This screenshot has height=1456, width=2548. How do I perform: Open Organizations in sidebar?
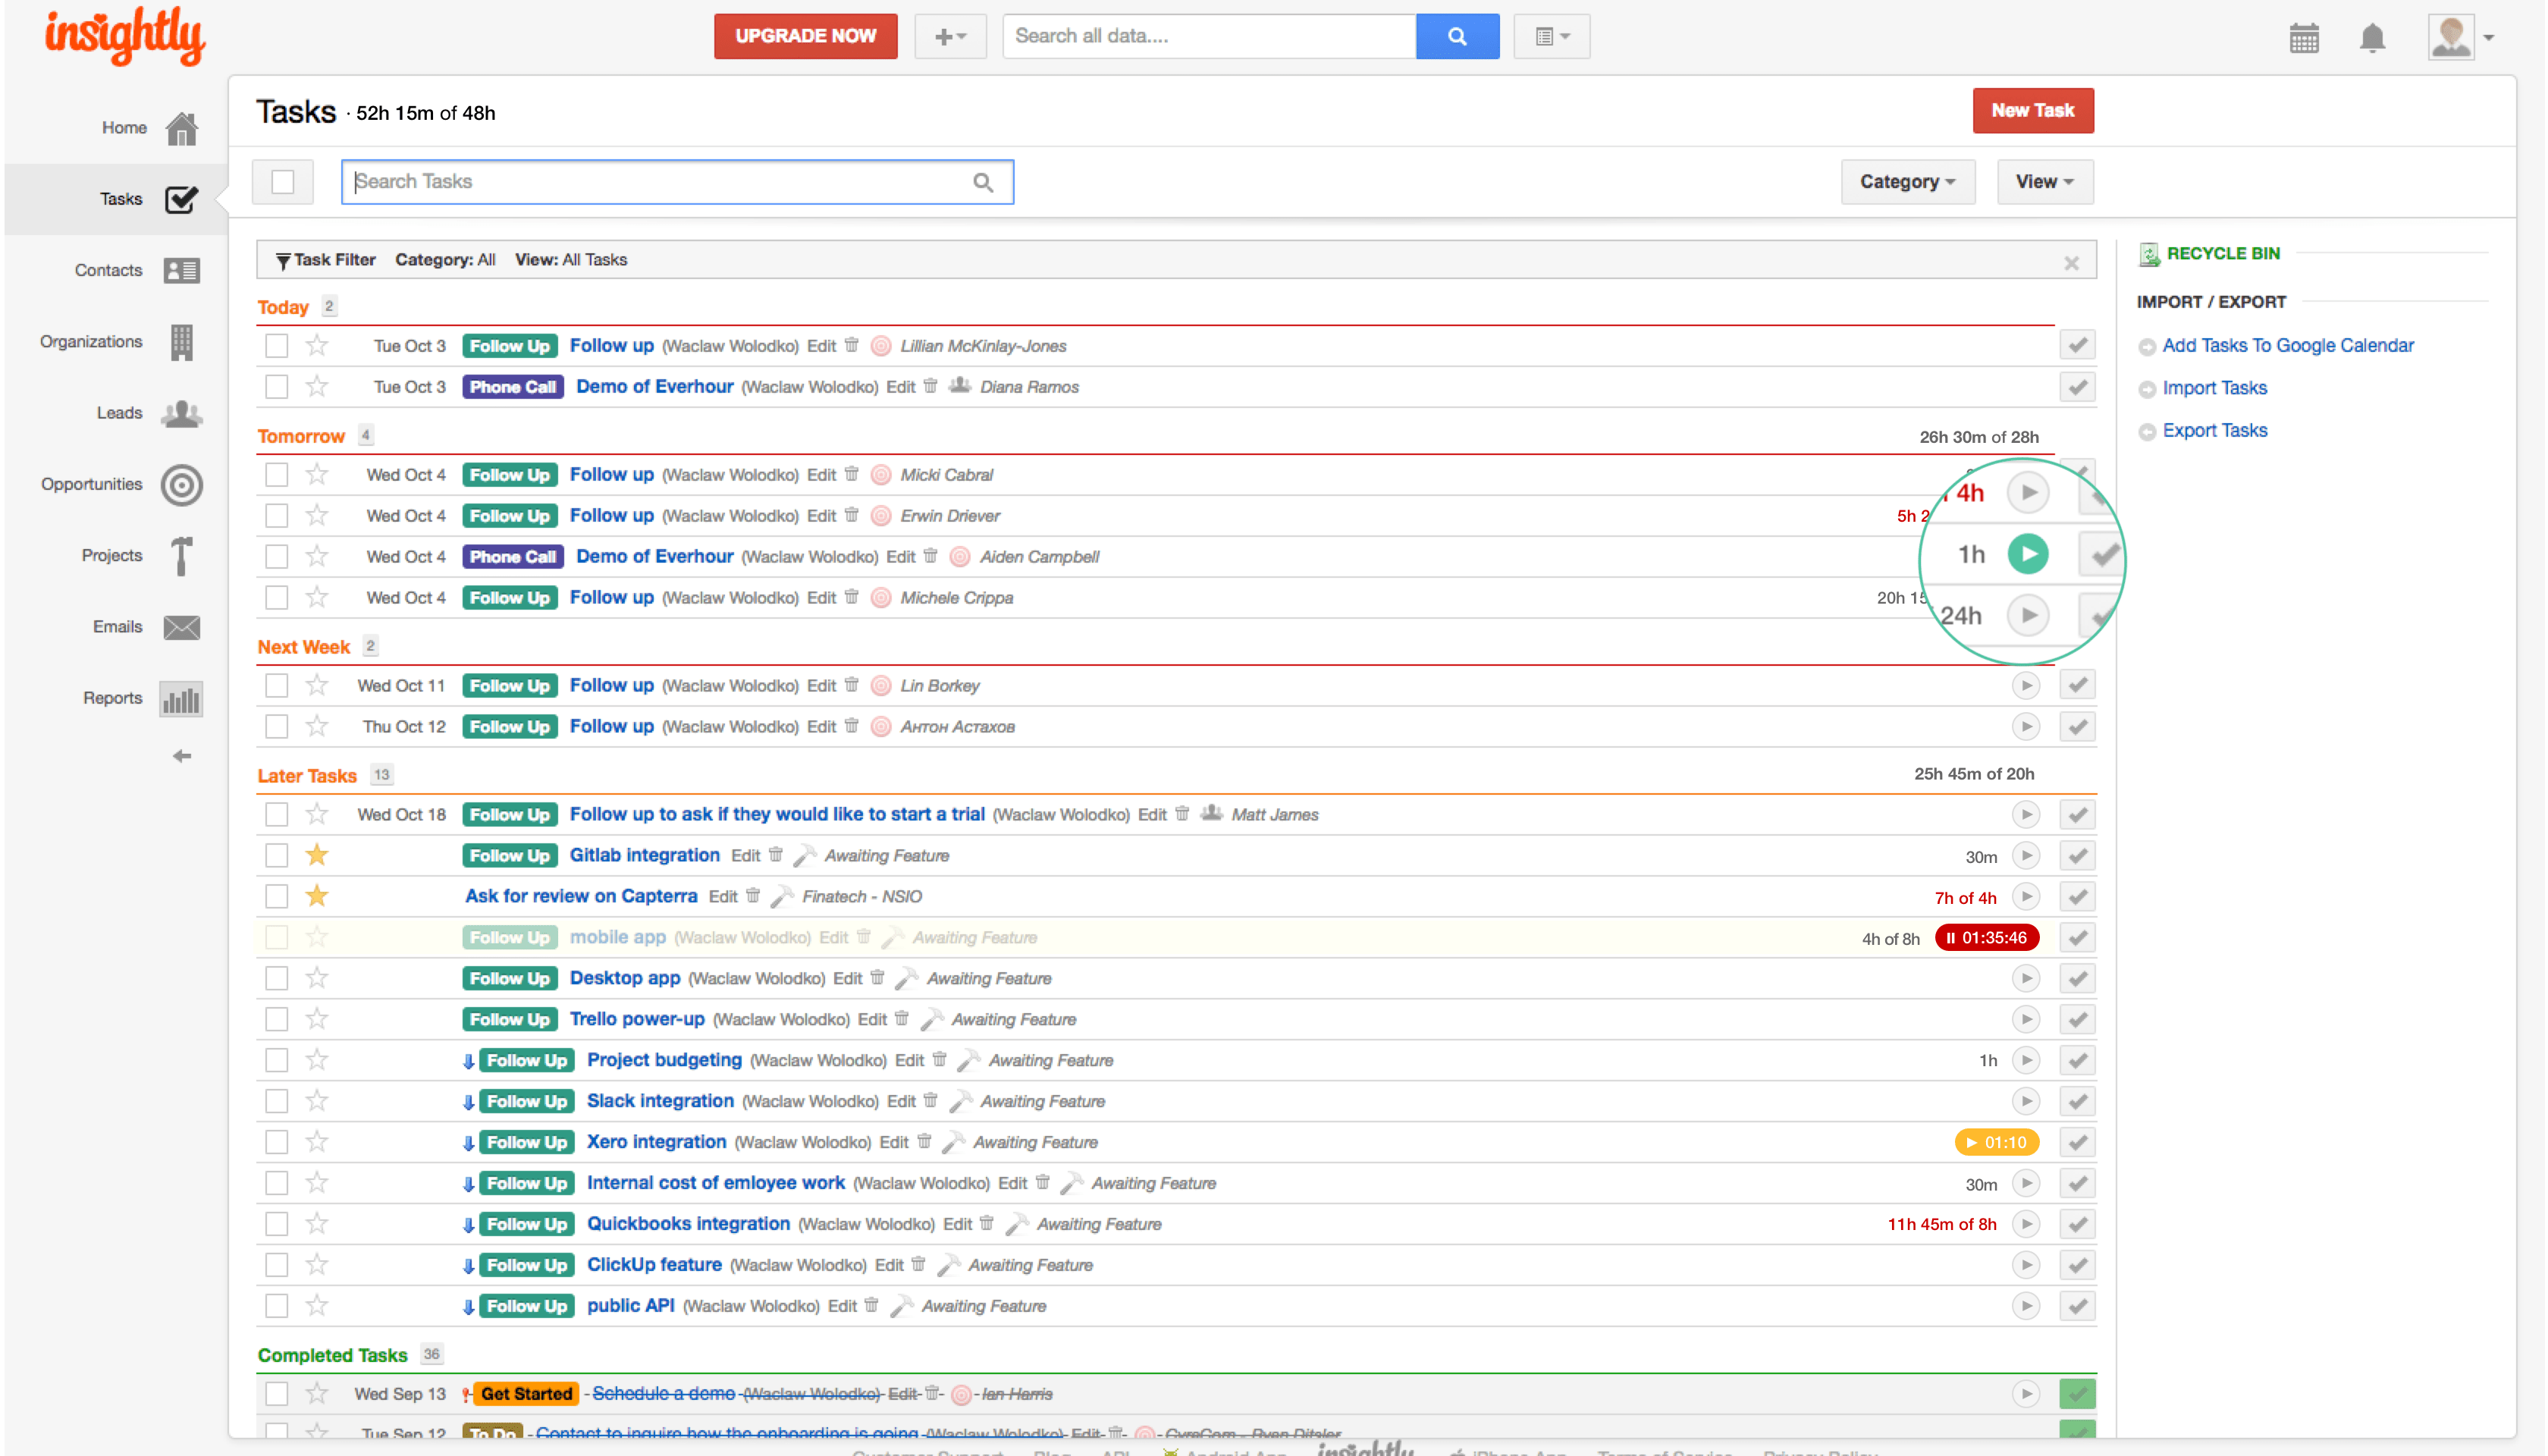coord(120,342)
